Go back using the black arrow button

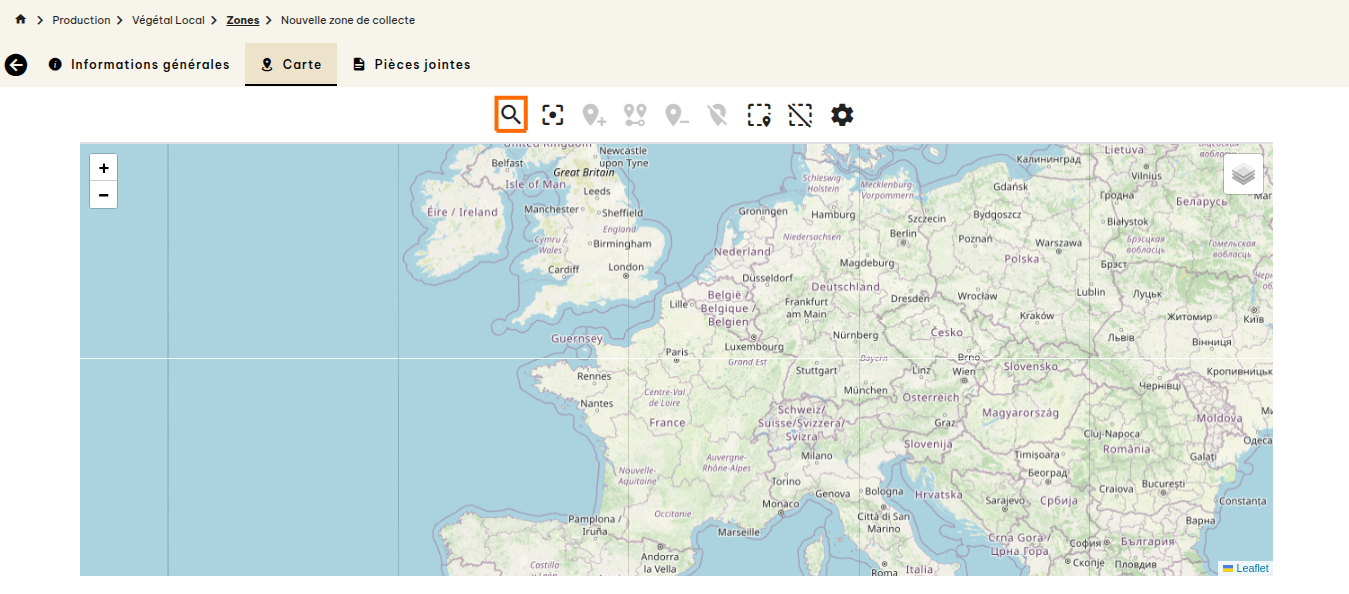(16, 65)
